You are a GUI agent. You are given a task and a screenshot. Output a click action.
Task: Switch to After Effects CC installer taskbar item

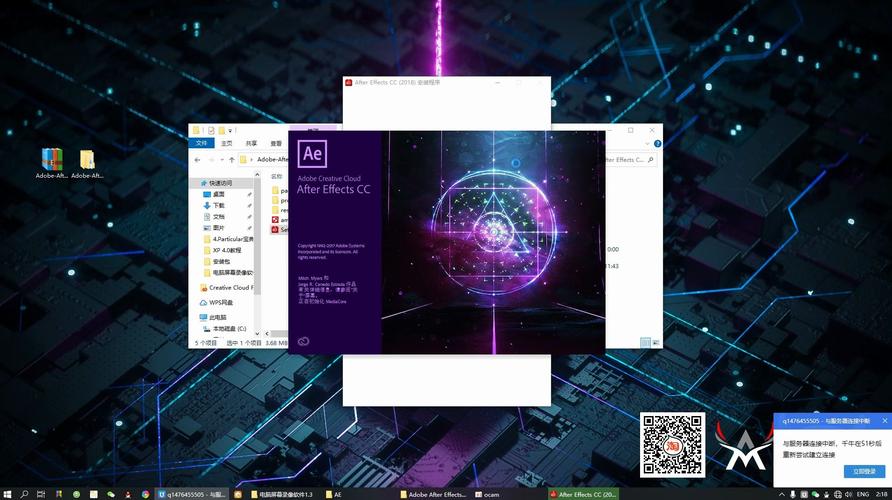point(583,494)
